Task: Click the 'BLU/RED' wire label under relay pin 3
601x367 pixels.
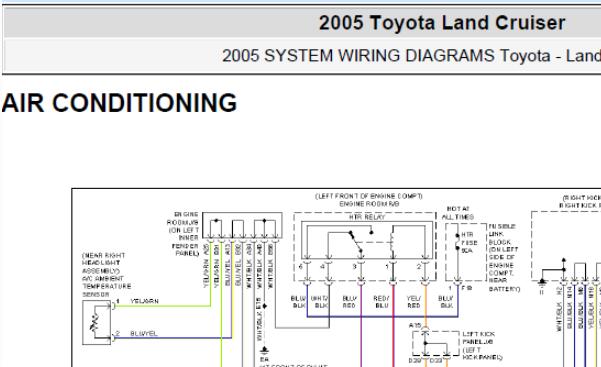Action: pos(349,302)
